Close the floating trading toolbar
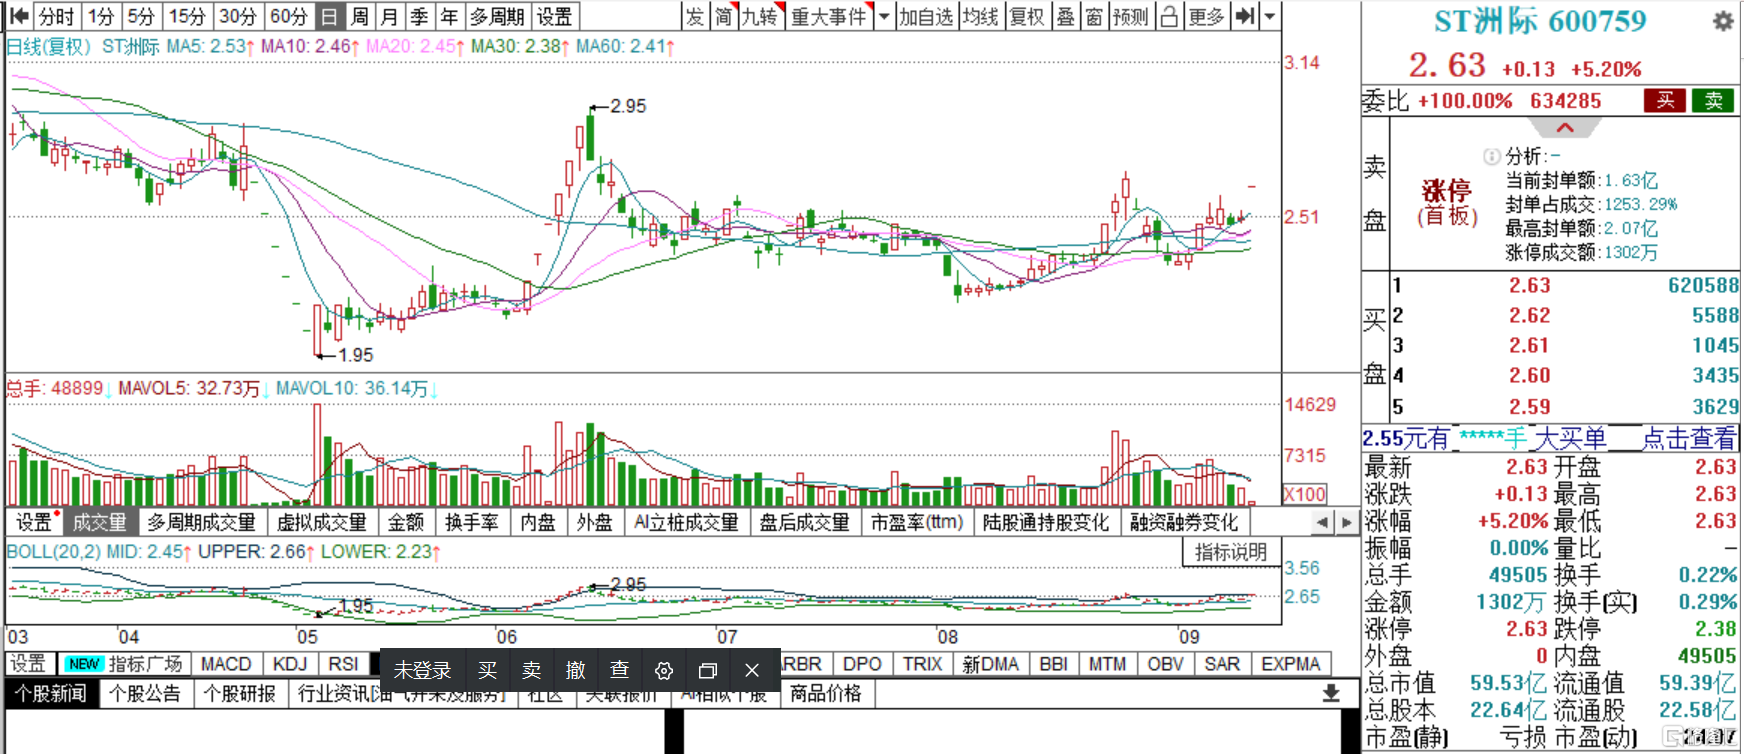 point(752,670)
